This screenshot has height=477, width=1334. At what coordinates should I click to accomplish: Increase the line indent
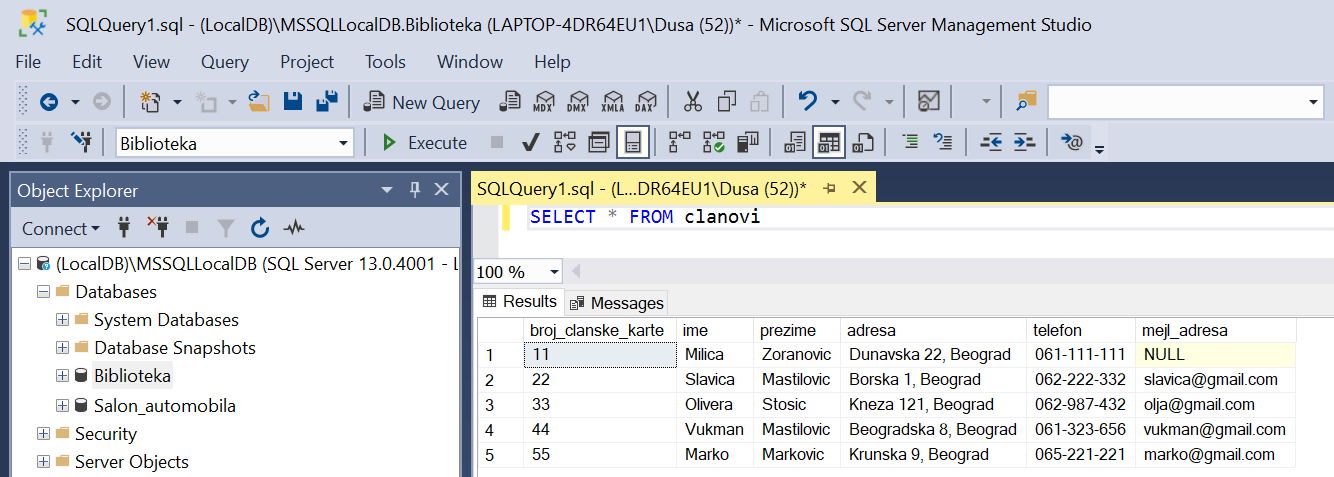1023,143
